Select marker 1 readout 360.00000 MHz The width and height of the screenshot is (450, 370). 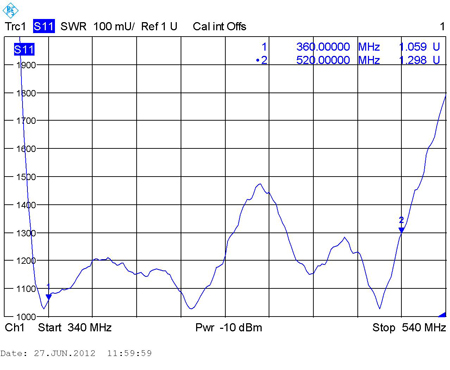tap(338, 47)
